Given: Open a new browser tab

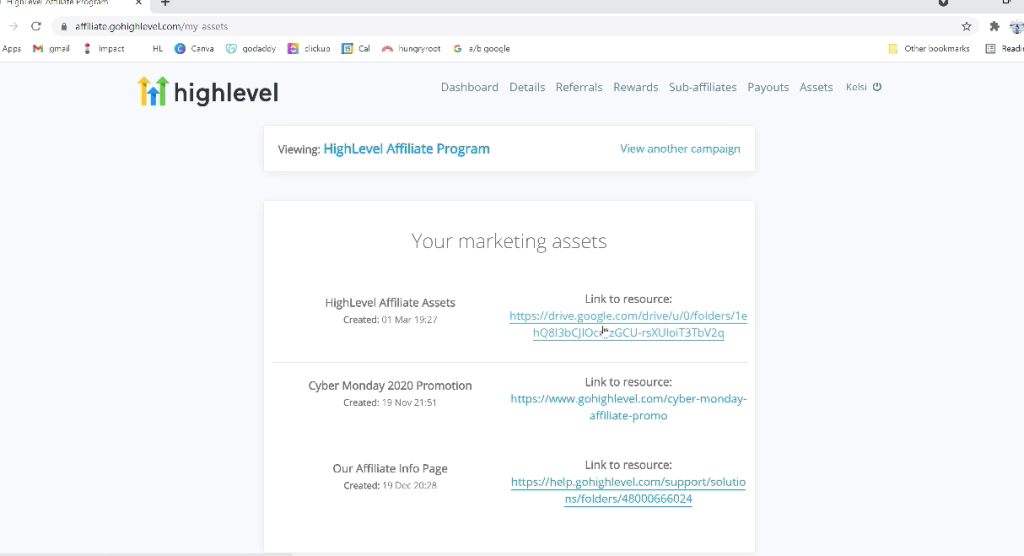Looking at the screenshot, I should 166,4.
